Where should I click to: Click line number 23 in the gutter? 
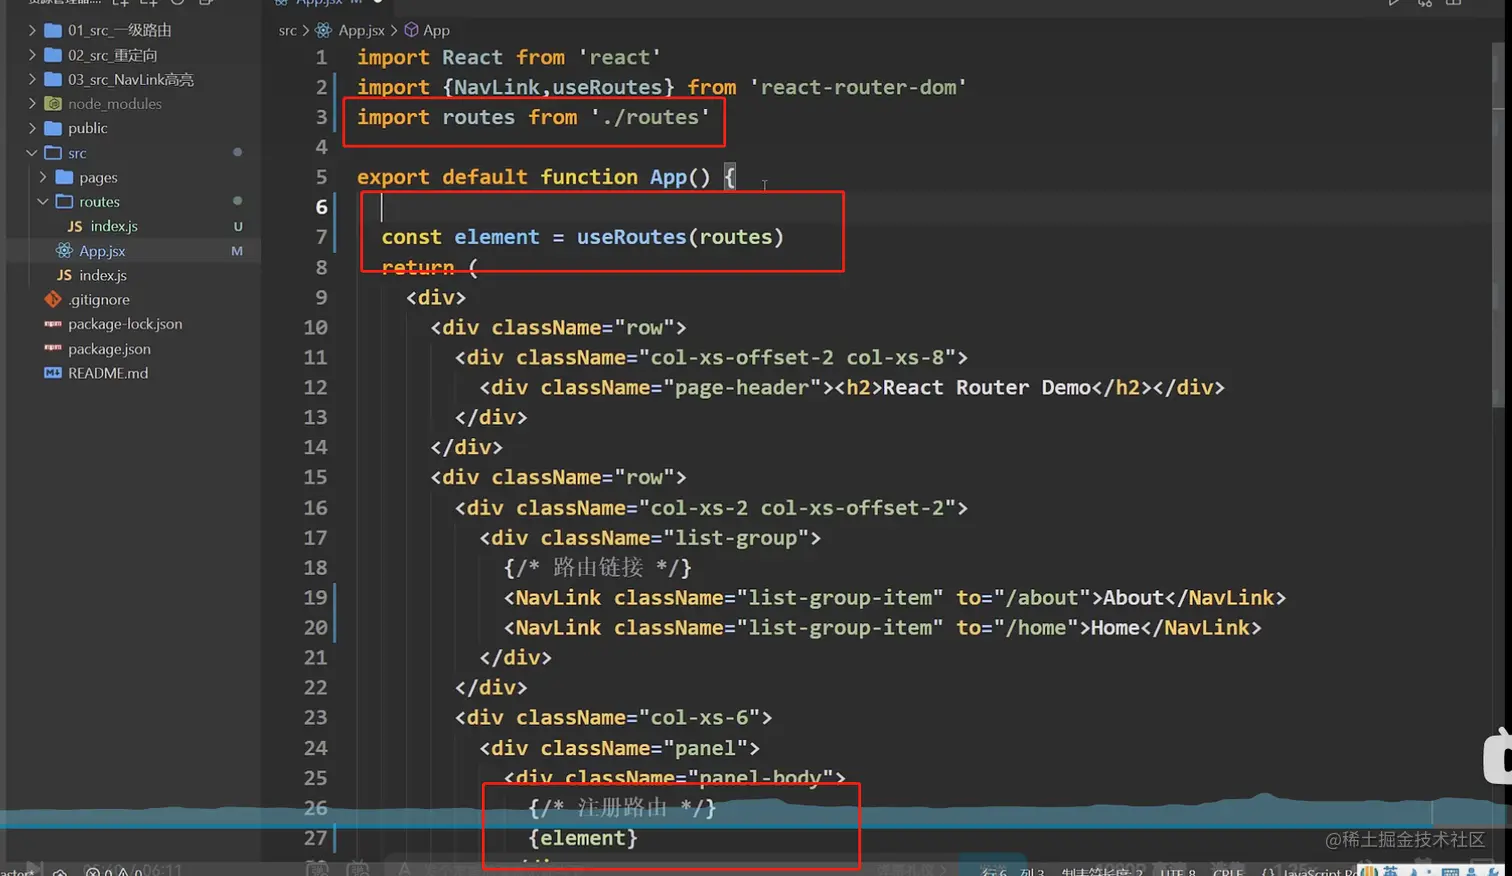(x=315, y=717)
